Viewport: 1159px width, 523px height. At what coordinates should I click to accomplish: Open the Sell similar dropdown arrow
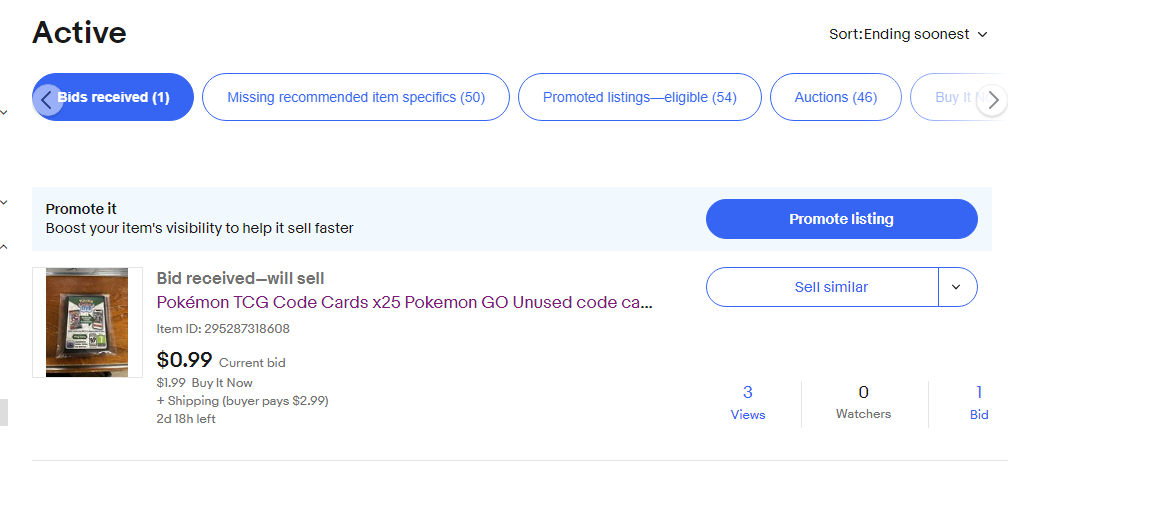(957, 287)
